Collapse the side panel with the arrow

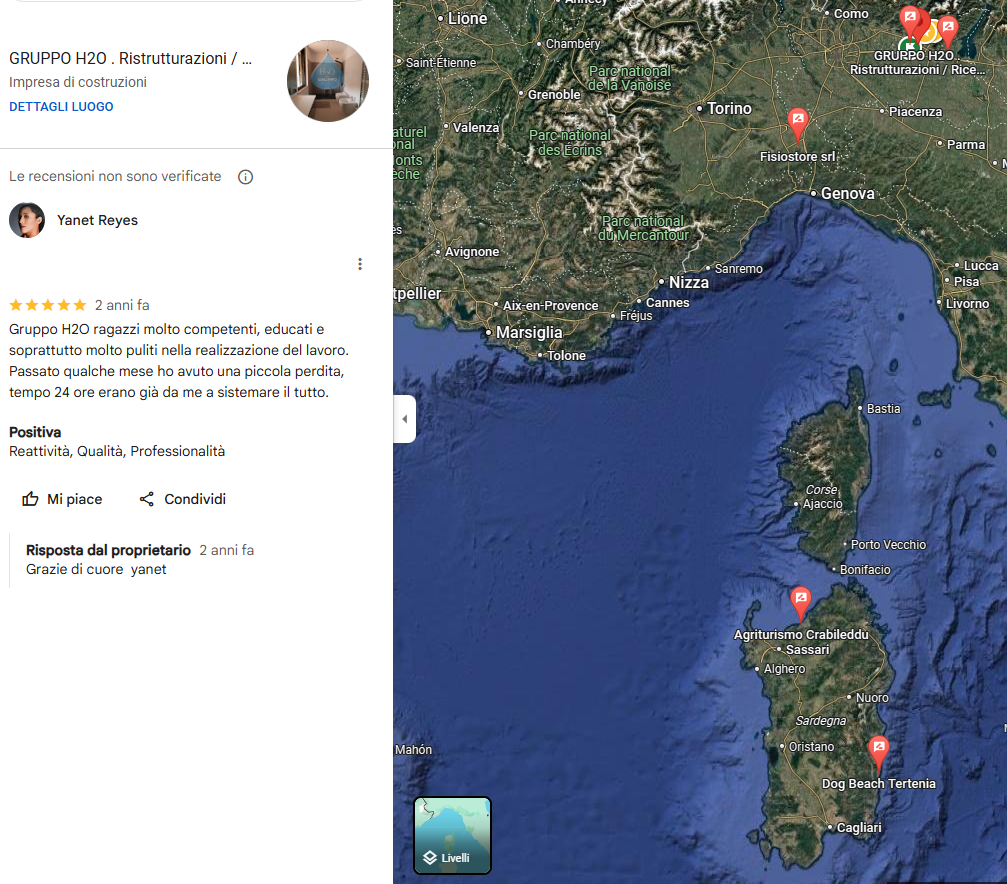(x=405, y=419)
